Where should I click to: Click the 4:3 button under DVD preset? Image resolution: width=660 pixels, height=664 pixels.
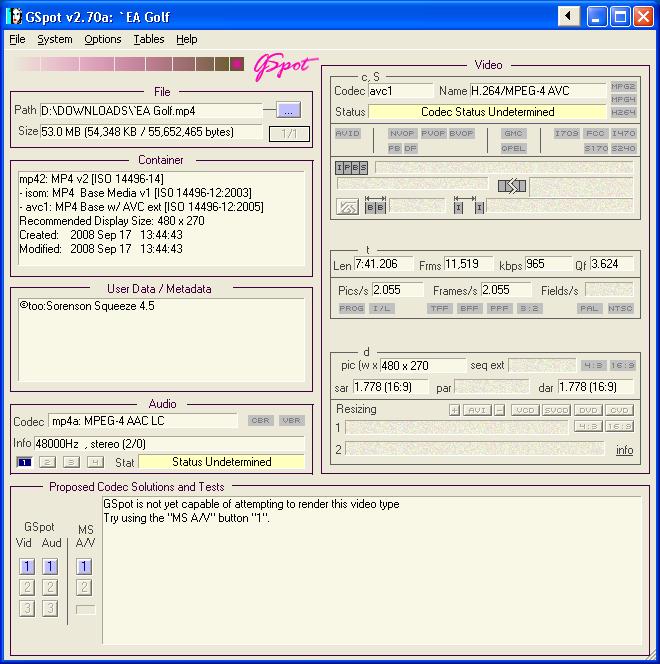click(x=588, y=426)
